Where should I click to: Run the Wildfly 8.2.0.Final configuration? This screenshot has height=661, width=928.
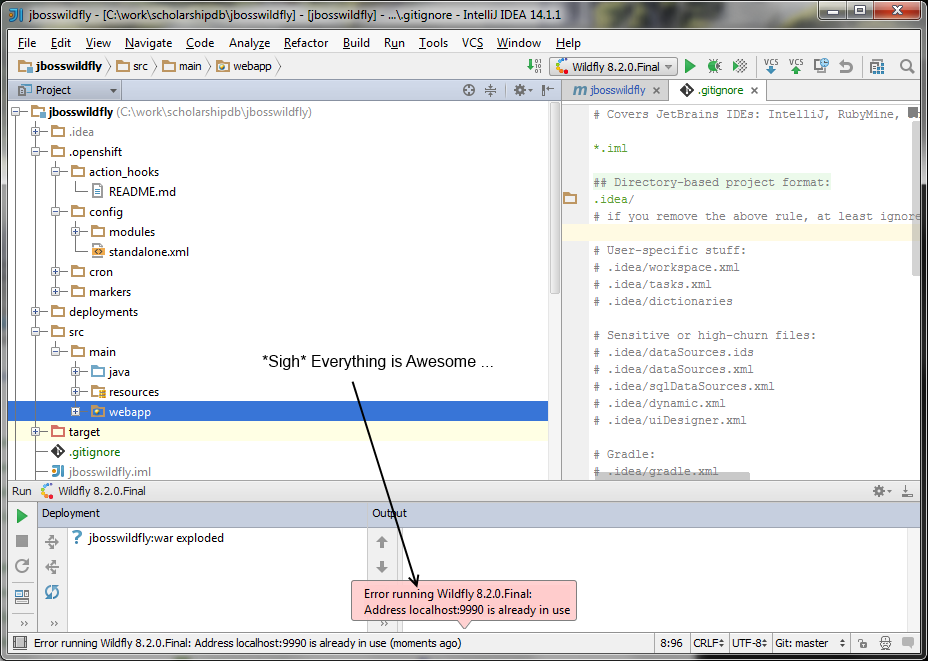[x=689, y=66]
